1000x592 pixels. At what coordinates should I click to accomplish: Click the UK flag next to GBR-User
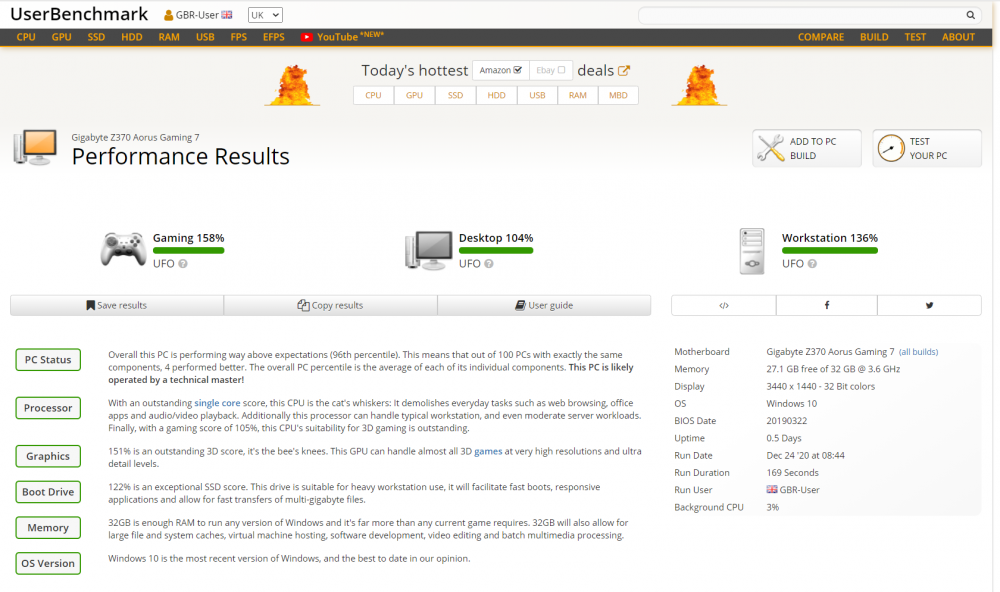(226, 14)
